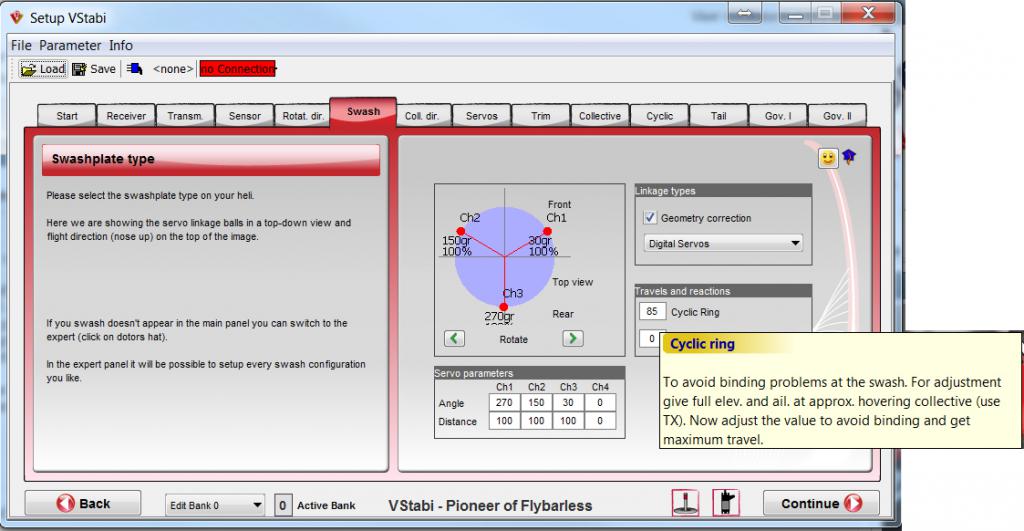Toggle the Geometry correction checkbox
1024x531 pixels.
click(x=650, y=218)
